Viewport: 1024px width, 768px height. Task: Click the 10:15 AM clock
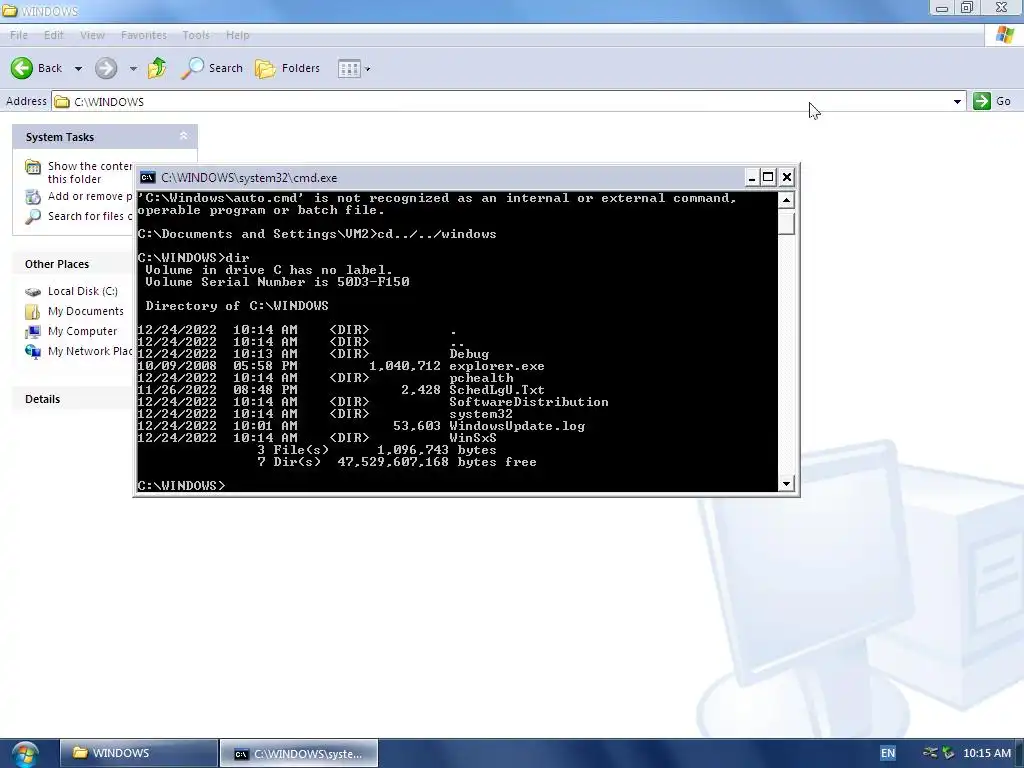tap(987, 753)
